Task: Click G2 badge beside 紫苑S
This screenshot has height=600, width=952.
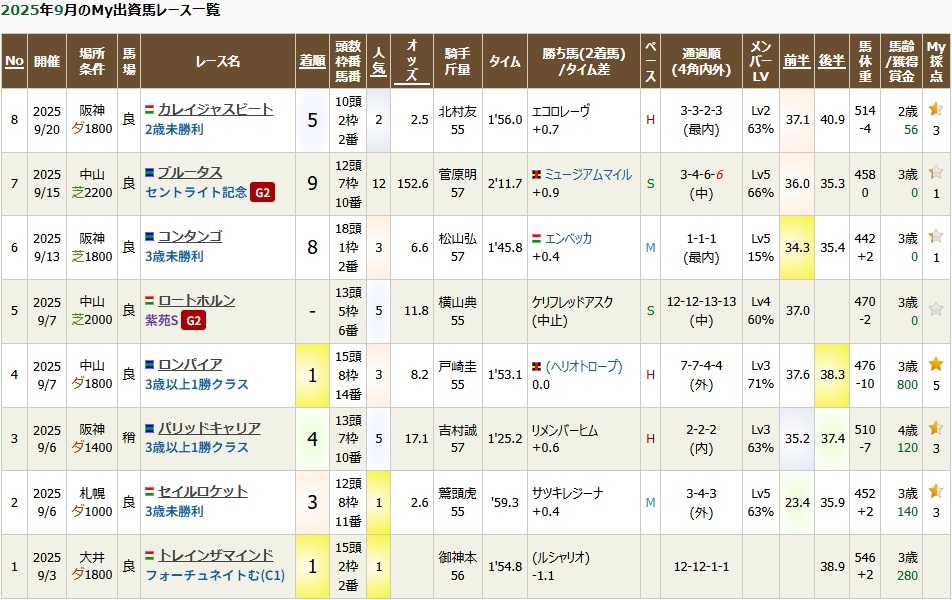Action: [193, 320]
